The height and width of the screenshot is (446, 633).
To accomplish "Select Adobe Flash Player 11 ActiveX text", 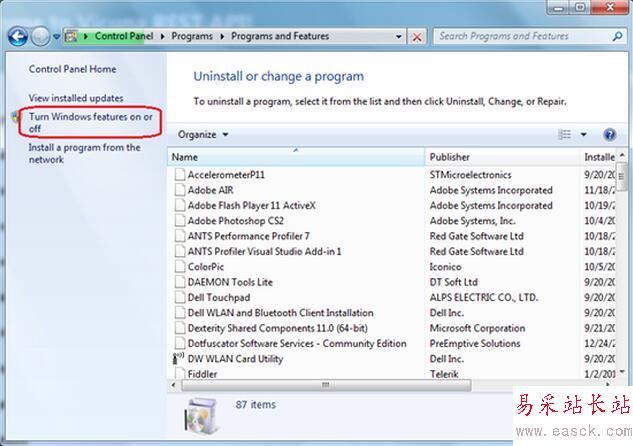I will 252,205.
